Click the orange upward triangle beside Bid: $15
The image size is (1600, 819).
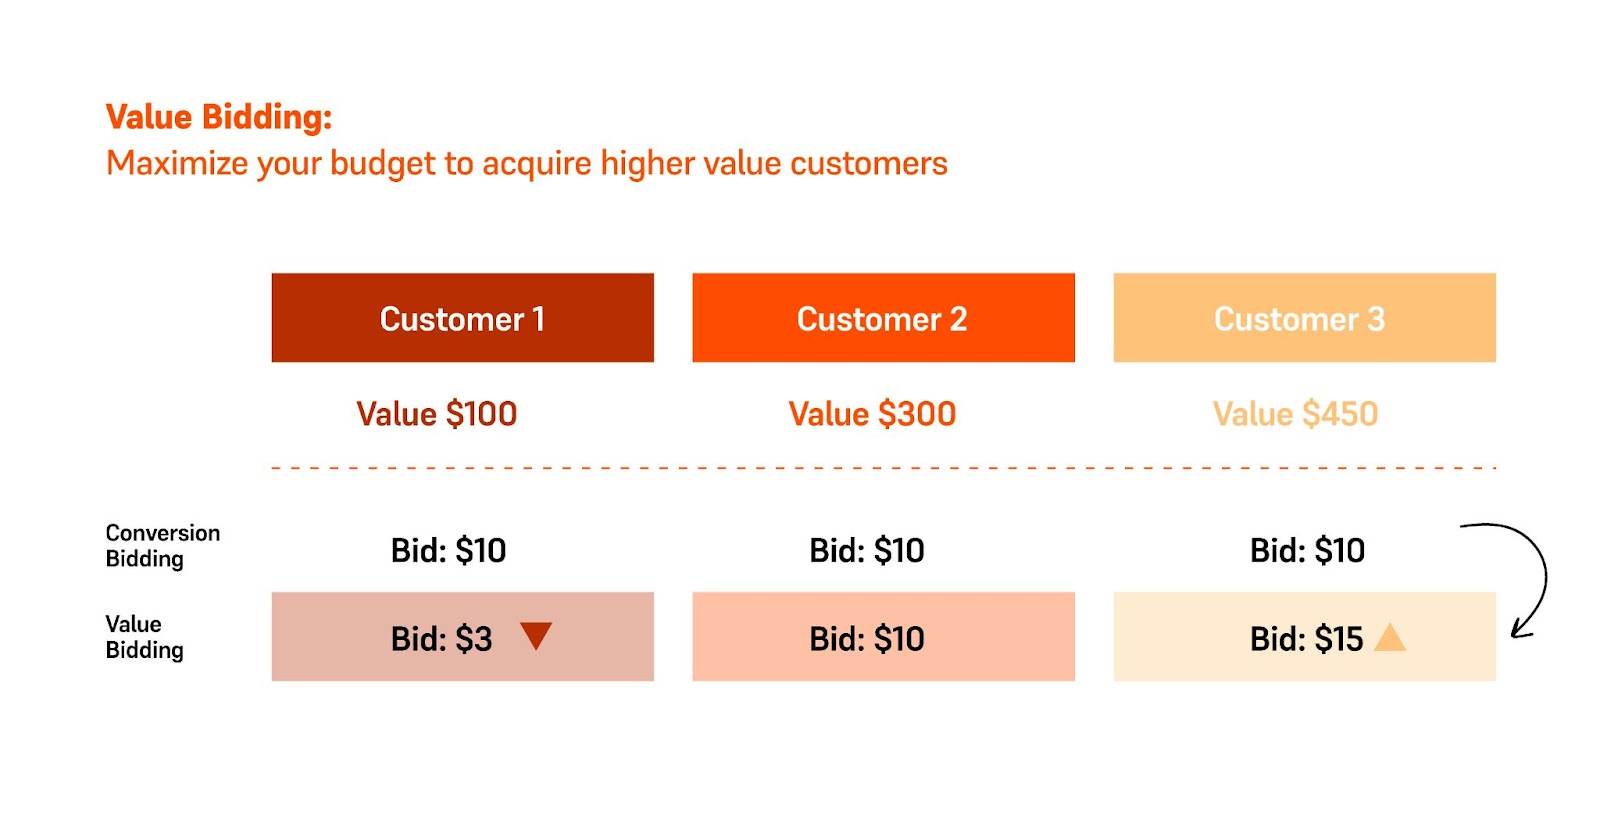[x=1390, y=637]
